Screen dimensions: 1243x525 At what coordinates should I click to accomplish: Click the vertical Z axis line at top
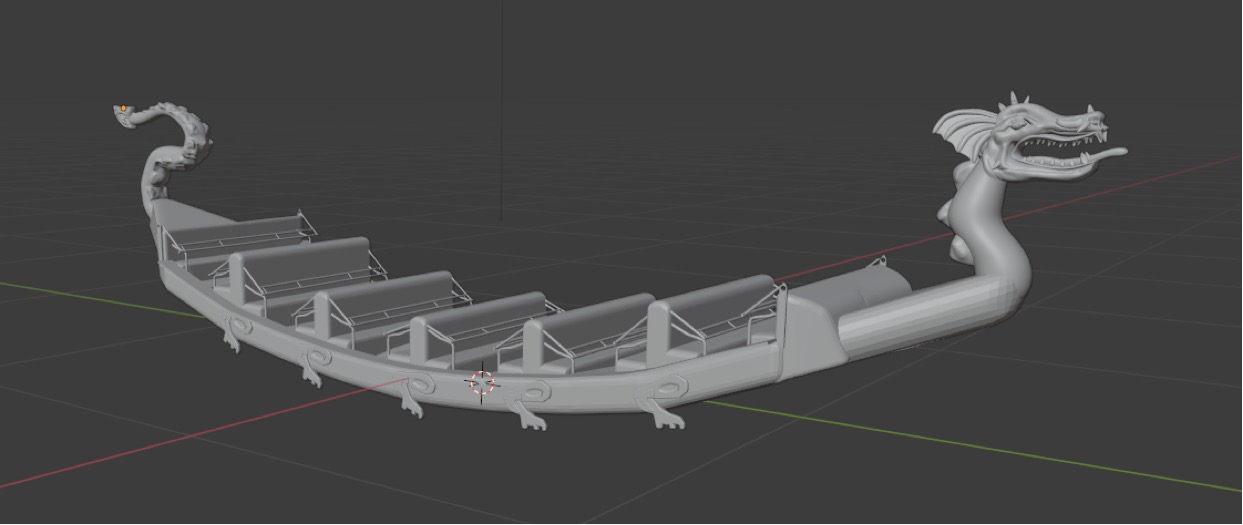click(501, 100)
